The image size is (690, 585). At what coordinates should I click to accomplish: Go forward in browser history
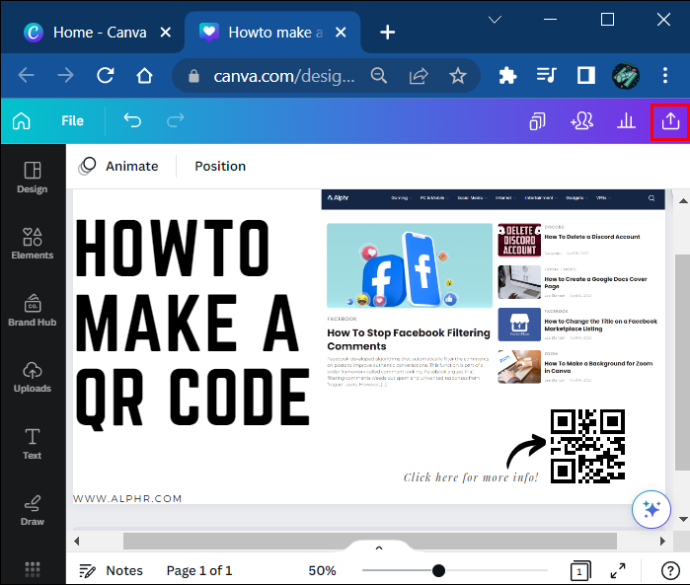coord(66,76)
